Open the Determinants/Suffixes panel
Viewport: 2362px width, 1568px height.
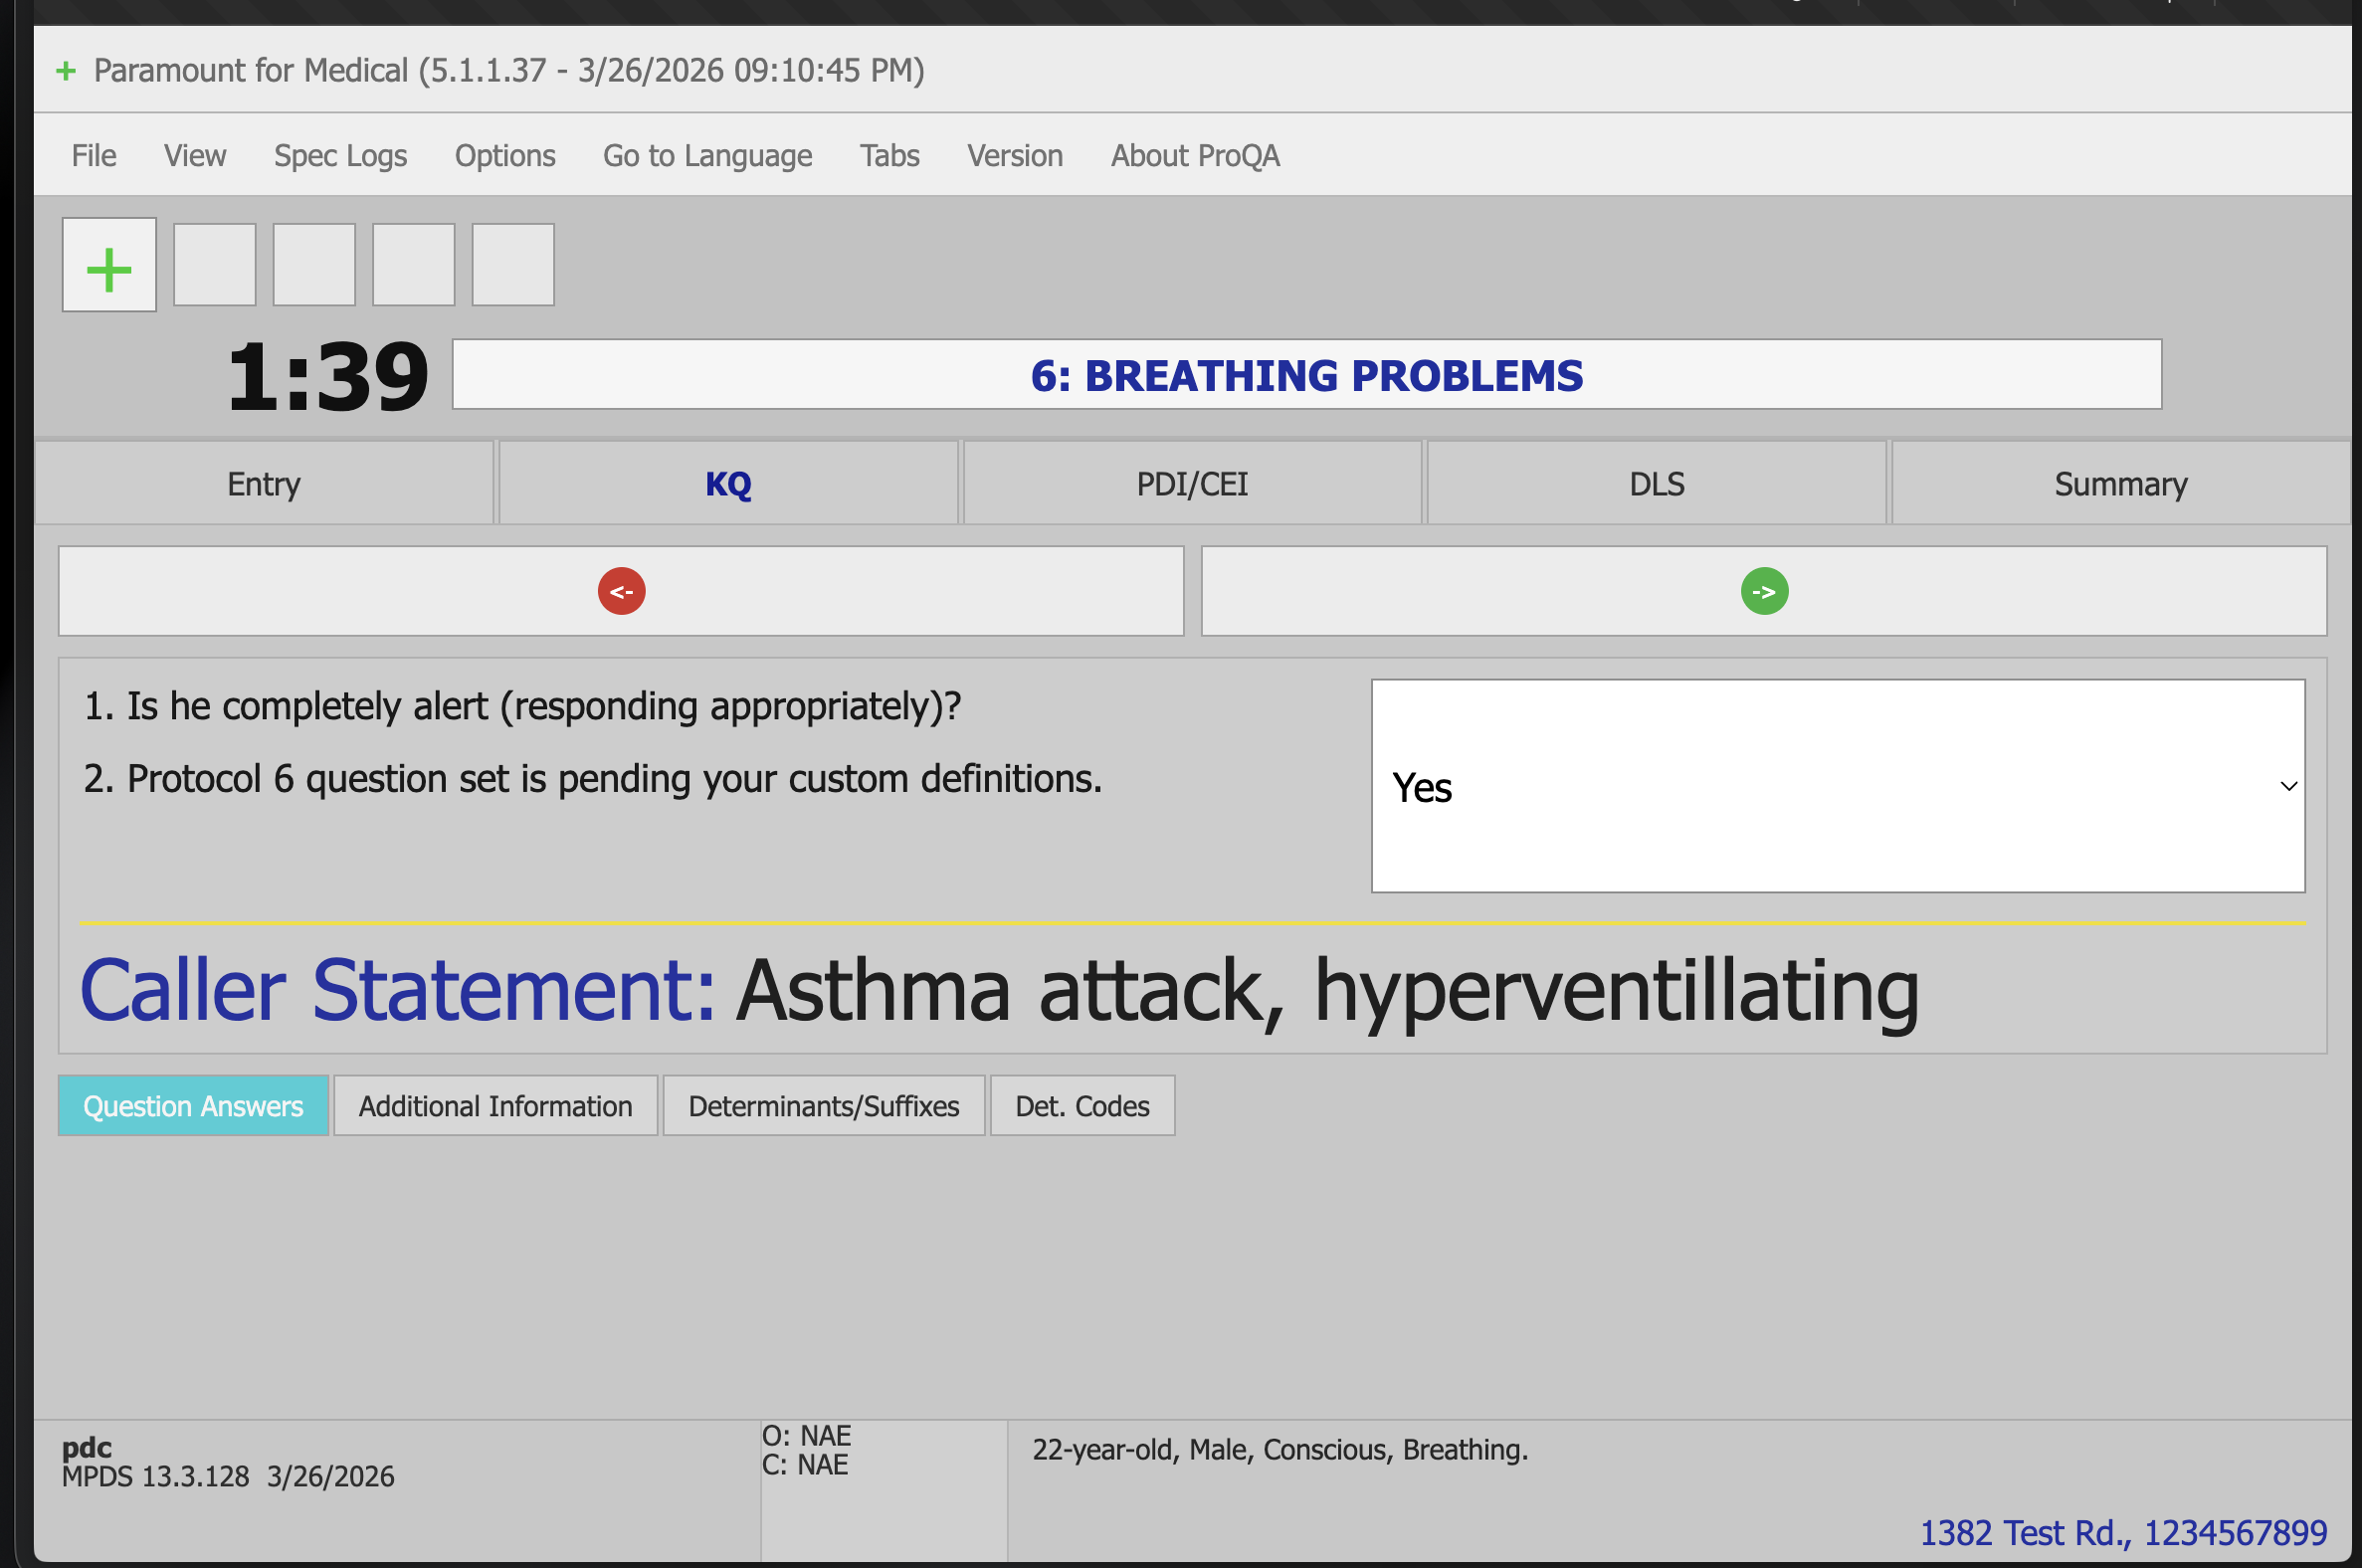click(823, 1106)
